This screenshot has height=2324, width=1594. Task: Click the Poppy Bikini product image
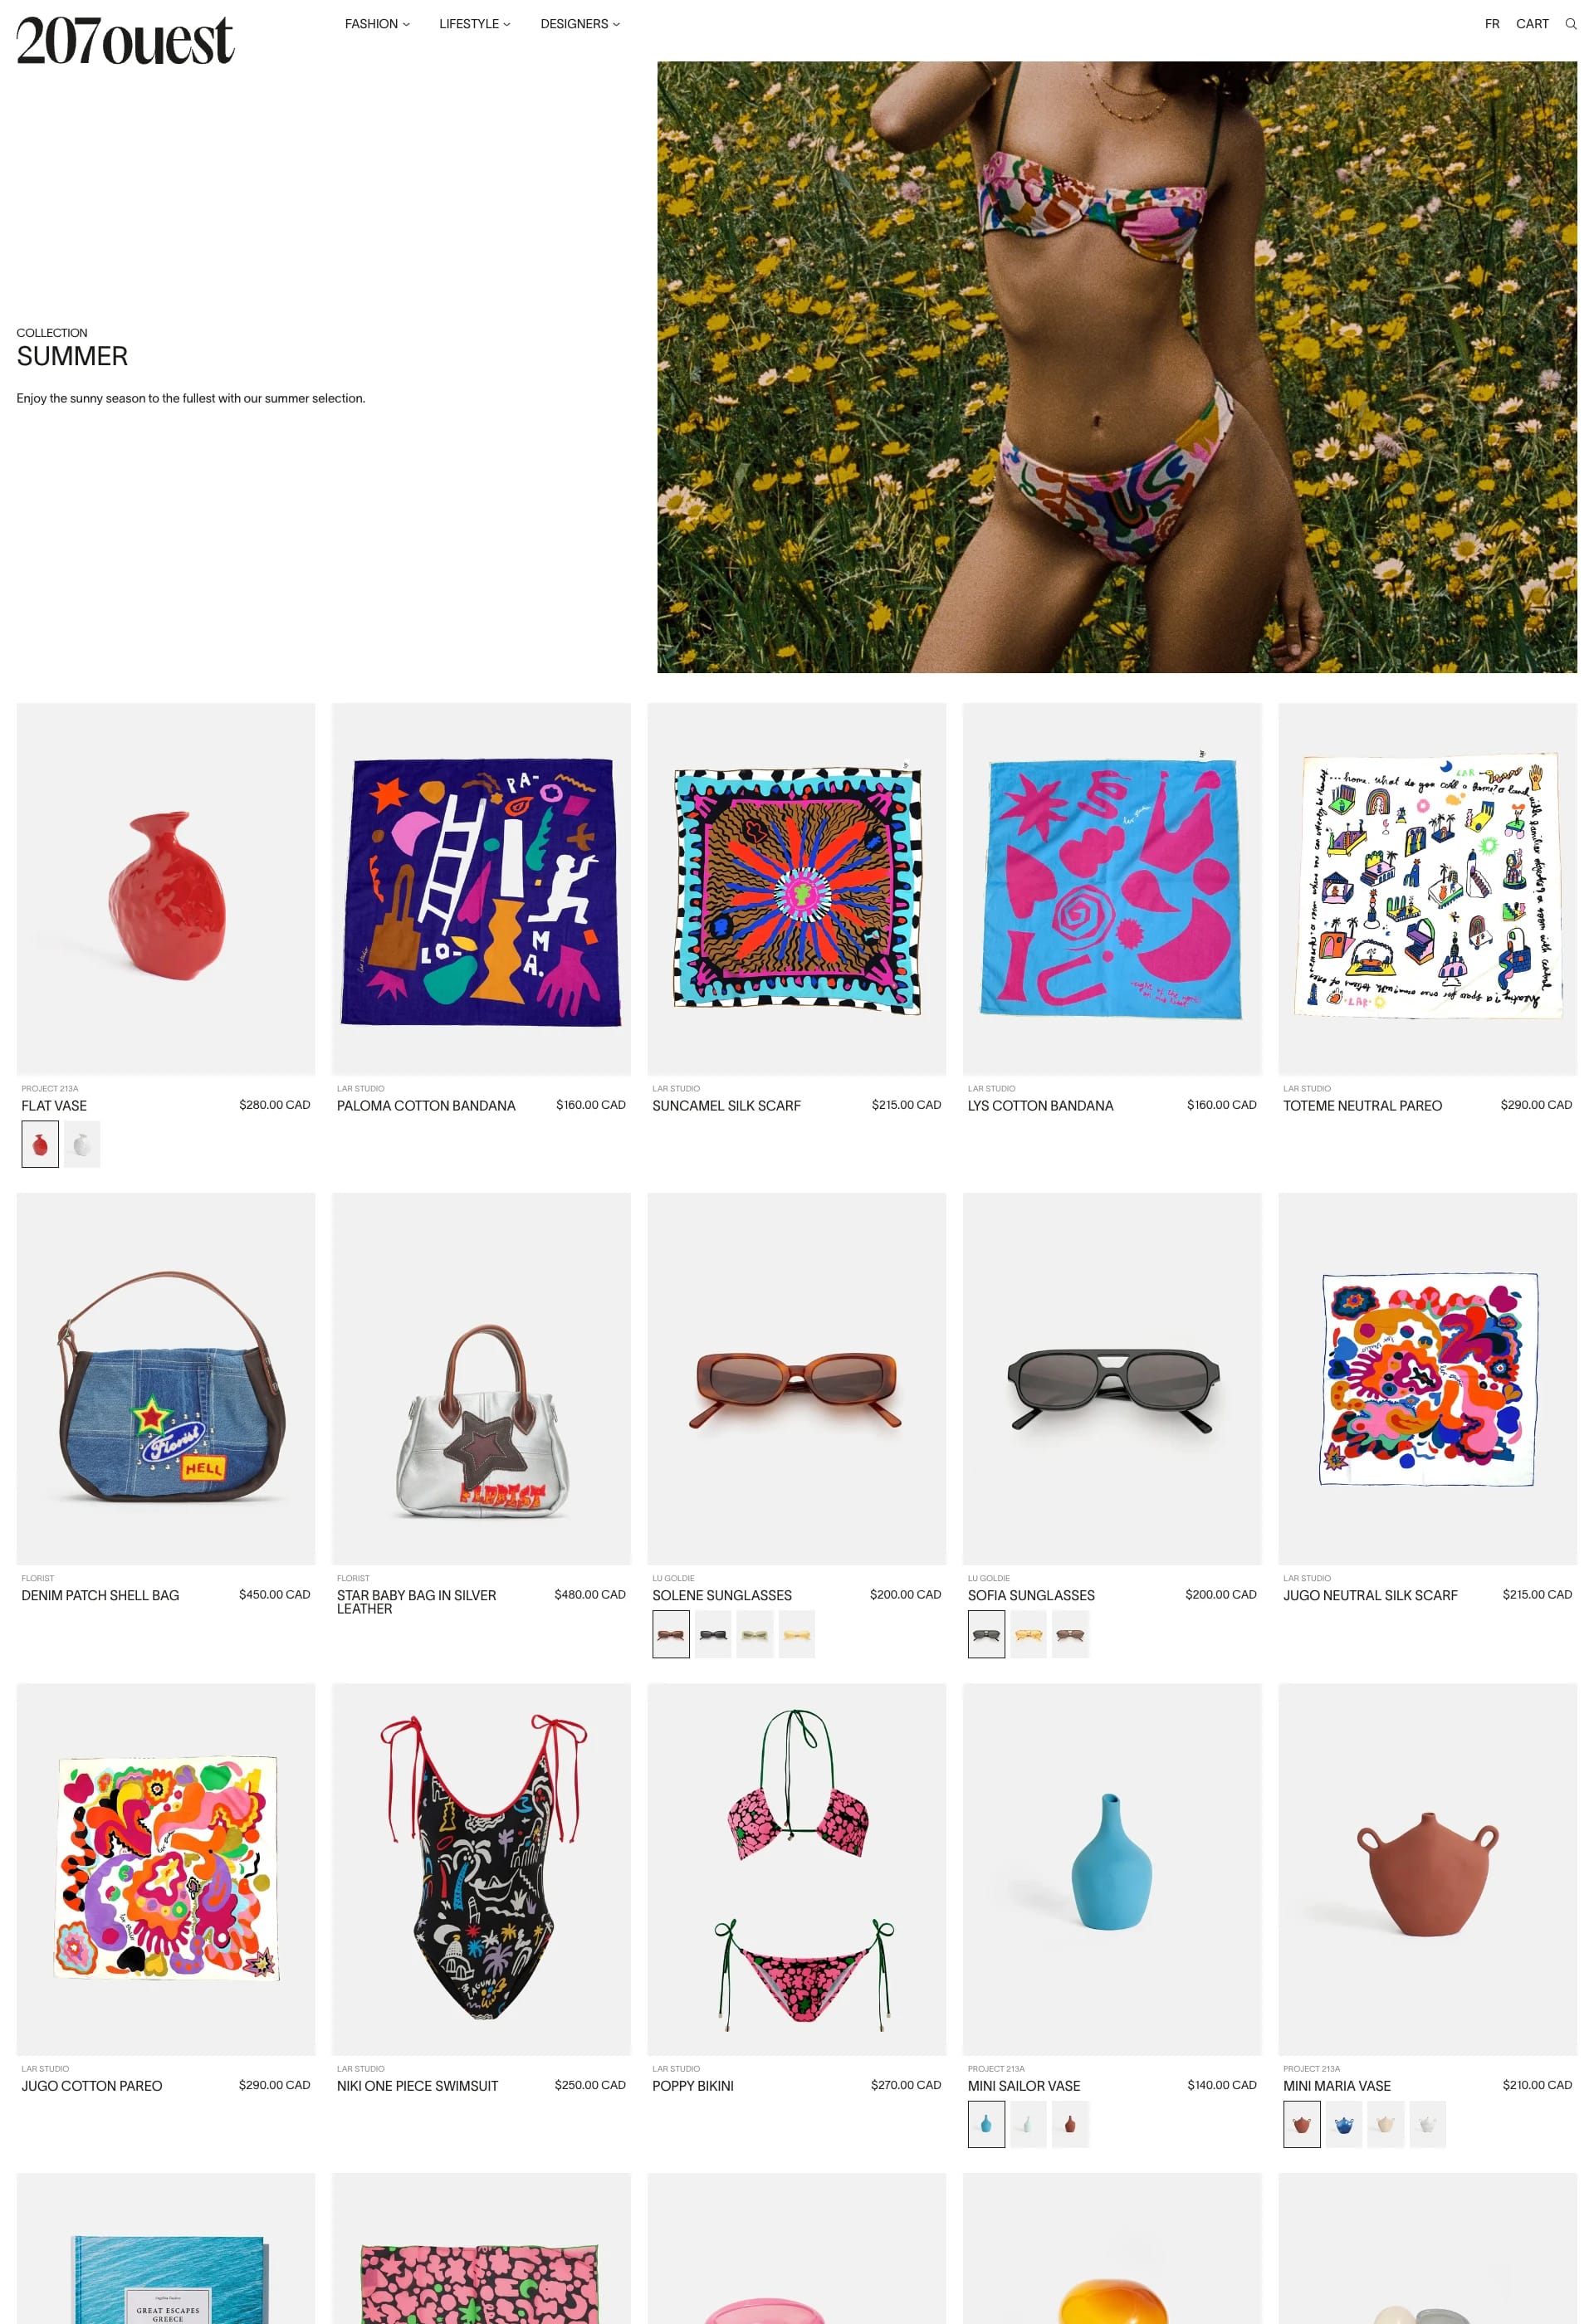pyautogui.click(x=796, y=1869)
